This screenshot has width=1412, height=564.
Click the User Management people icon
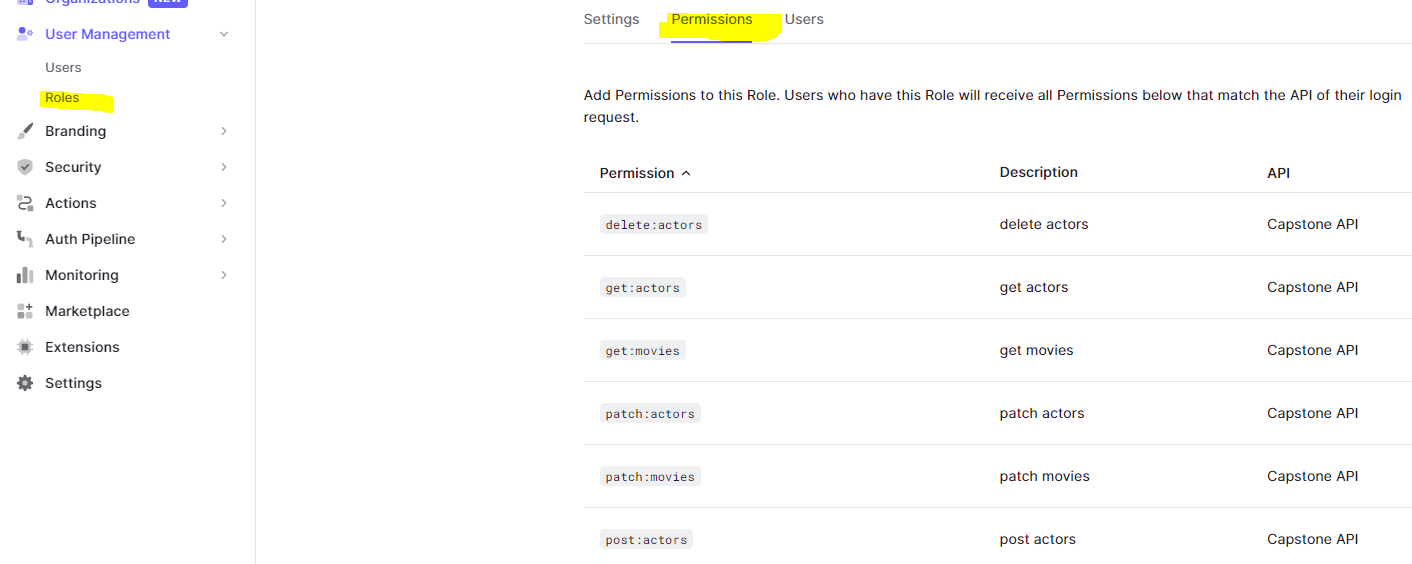[x=25, y=34]
